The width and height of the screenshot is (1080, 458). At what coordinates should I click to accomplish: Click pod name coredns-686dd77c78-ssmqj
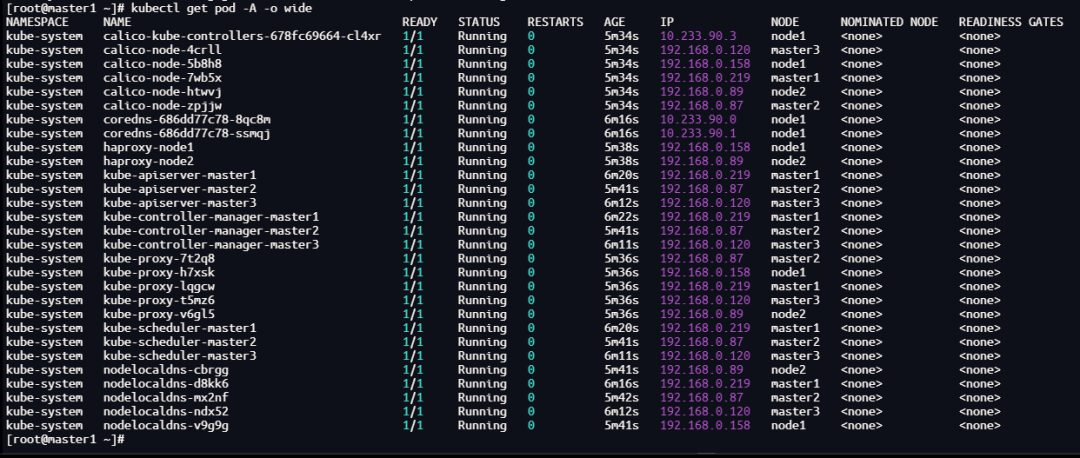pos(187,133)
